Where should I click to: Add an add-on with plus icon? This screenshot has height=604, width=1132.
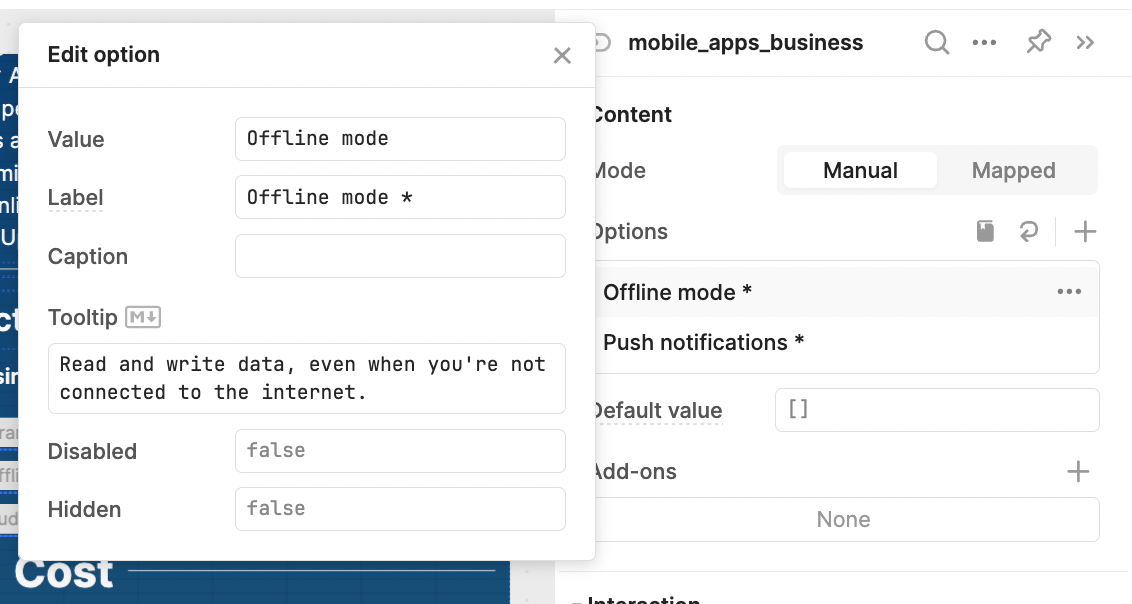coord(1078,471)
